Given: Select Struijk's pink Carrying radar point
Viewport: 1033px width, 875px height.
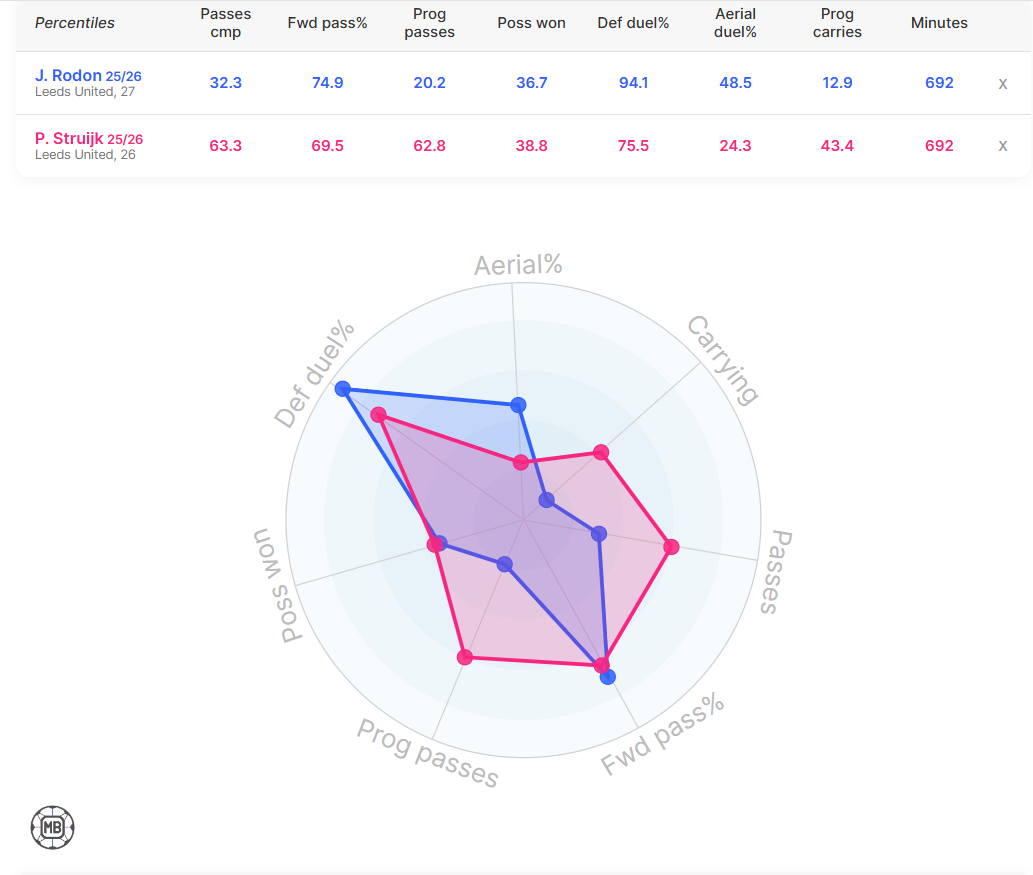Looking at the screenshot, I should 601,453.
